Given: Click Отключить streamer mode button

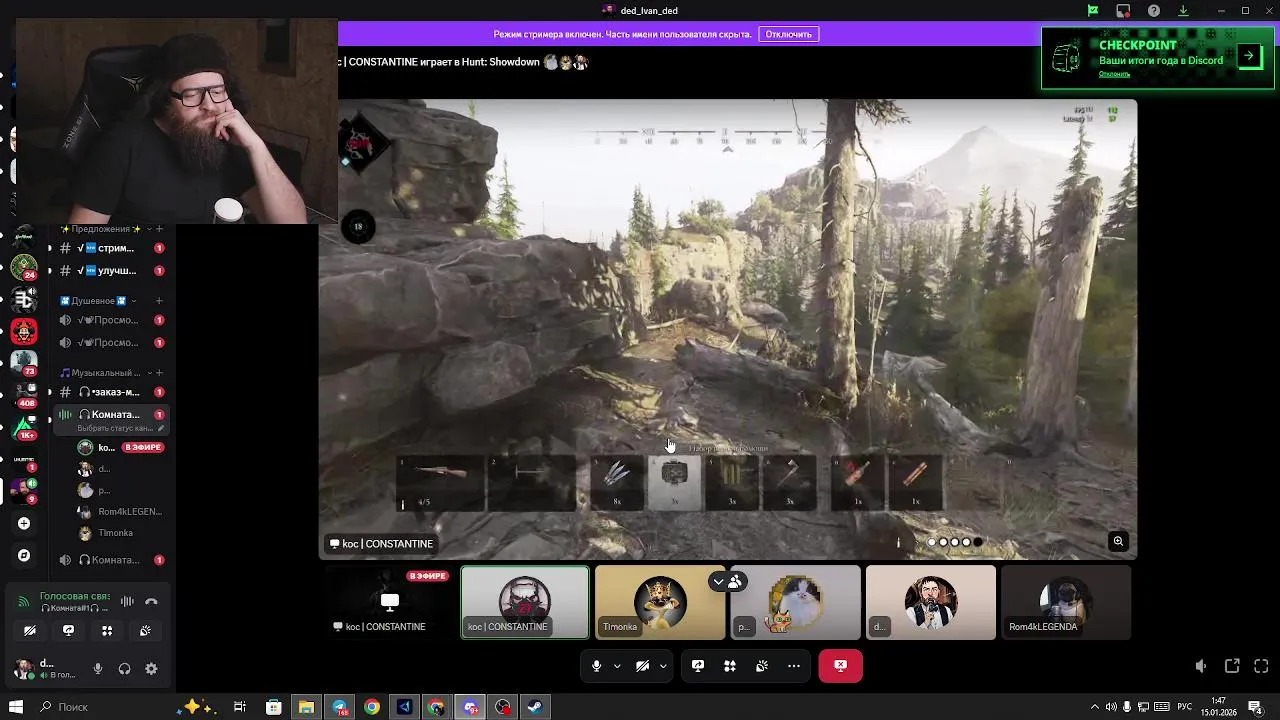Looking at the screenshot, I should point(789,34).
